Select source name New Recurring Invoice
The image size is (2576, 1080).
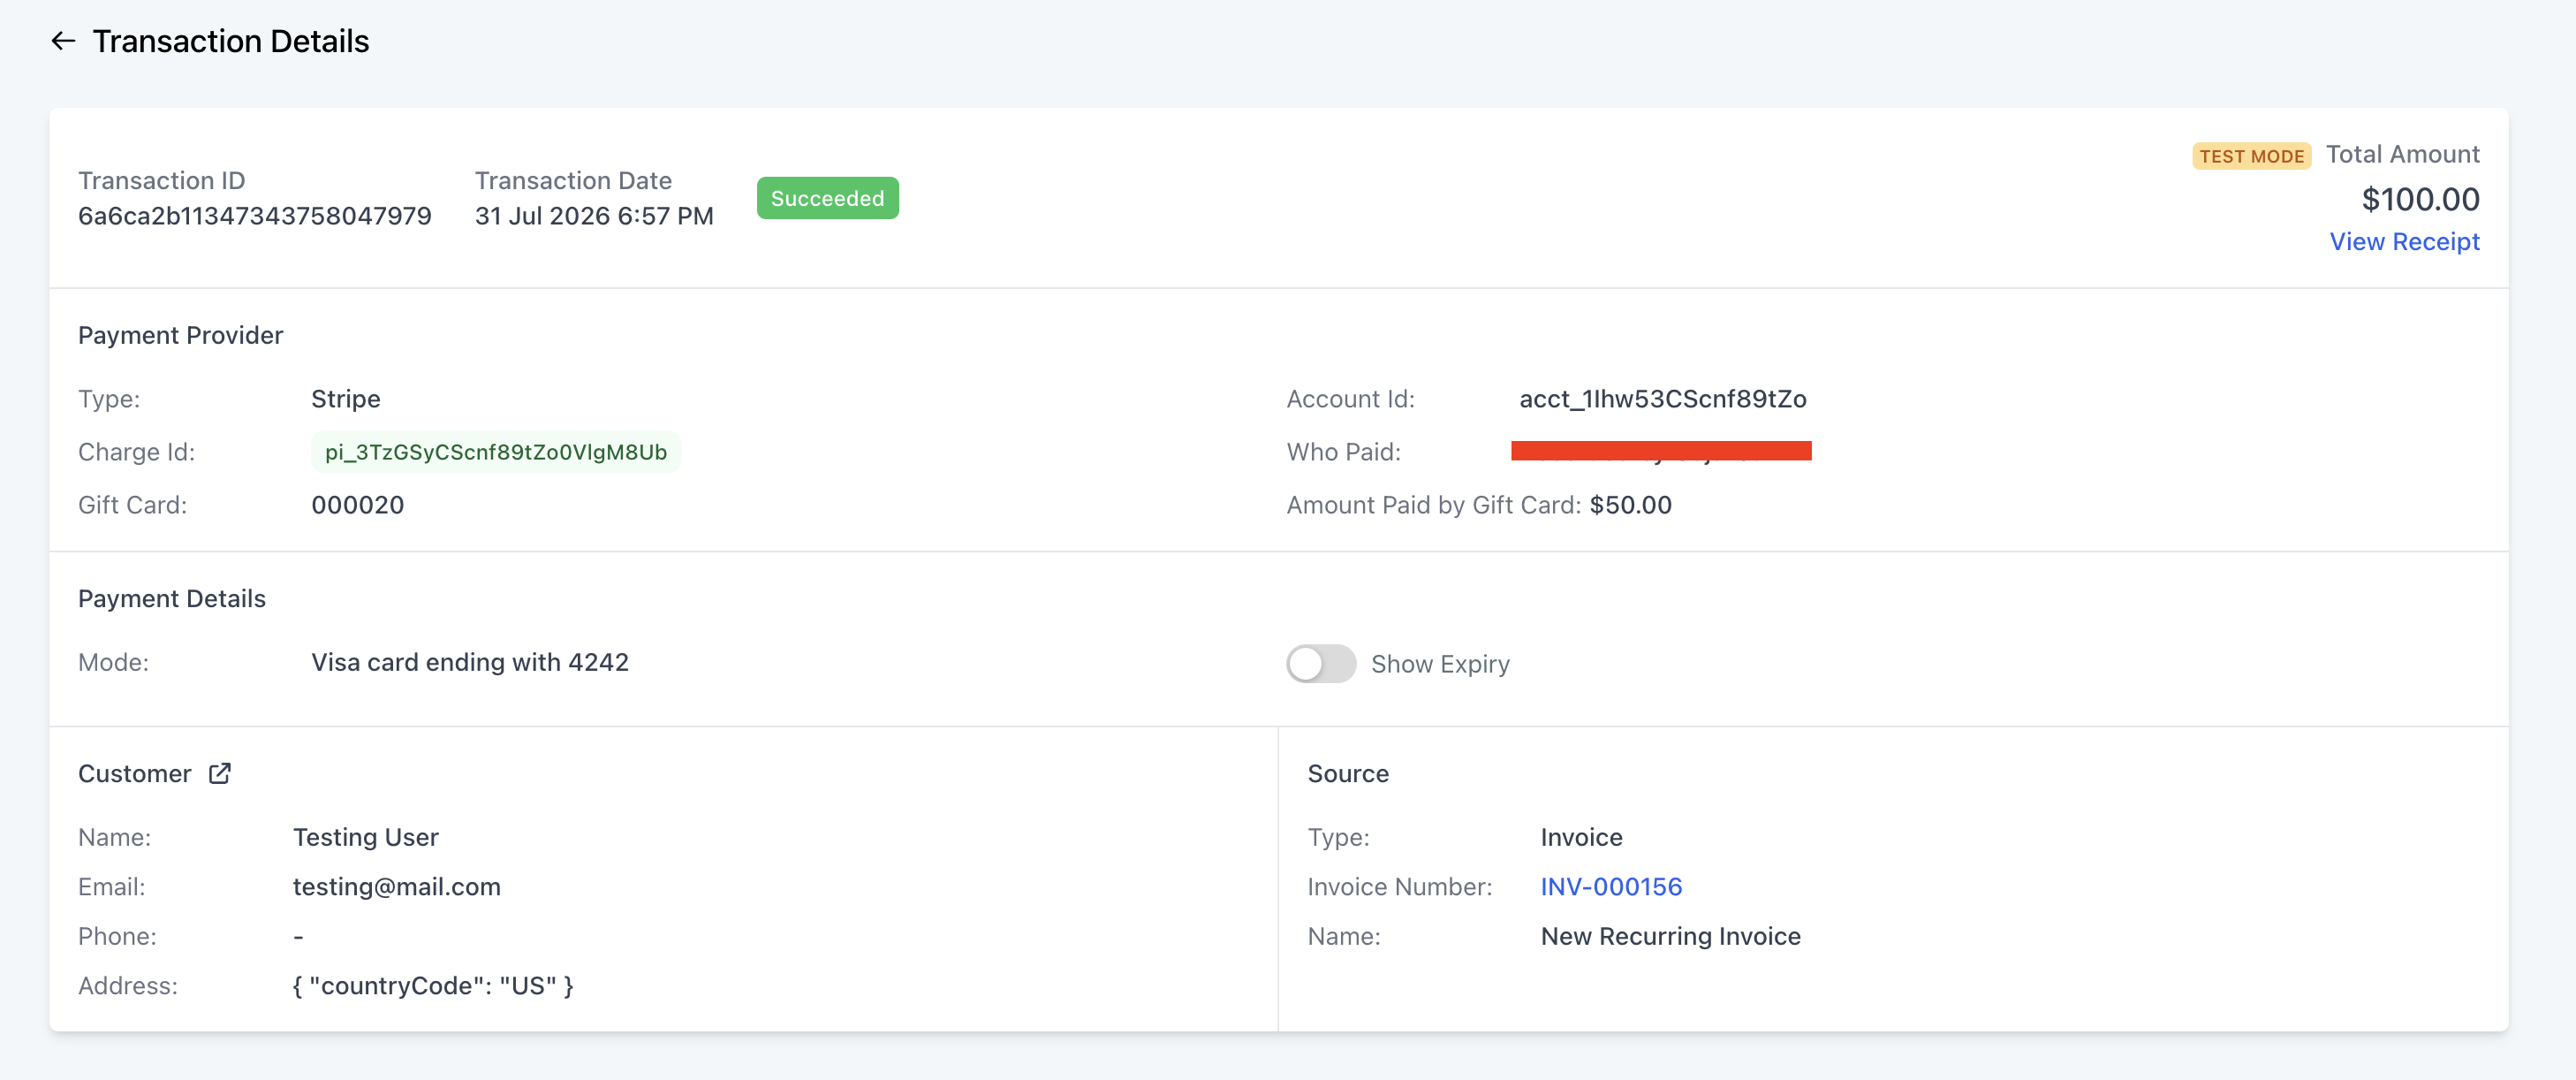point(1670,936)
